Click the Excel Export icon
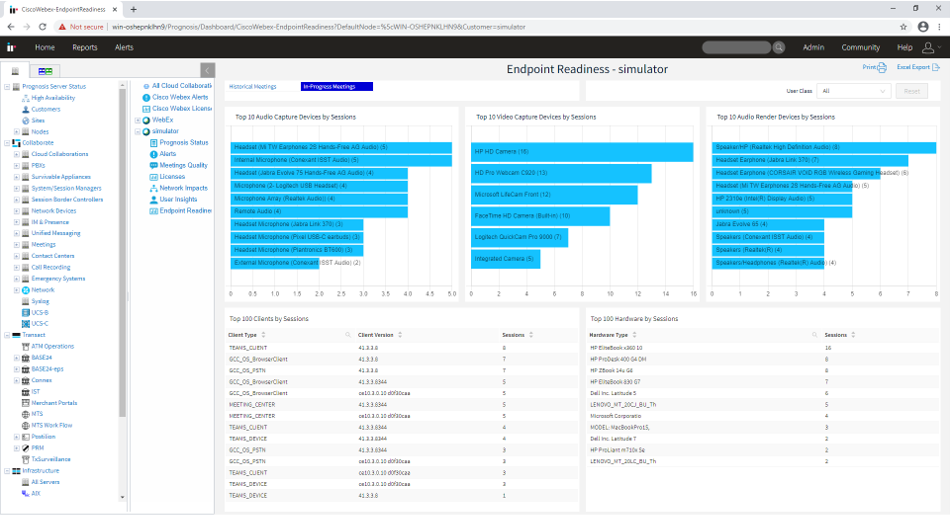This screenshot has width=950, height=515. click(934, 68)
